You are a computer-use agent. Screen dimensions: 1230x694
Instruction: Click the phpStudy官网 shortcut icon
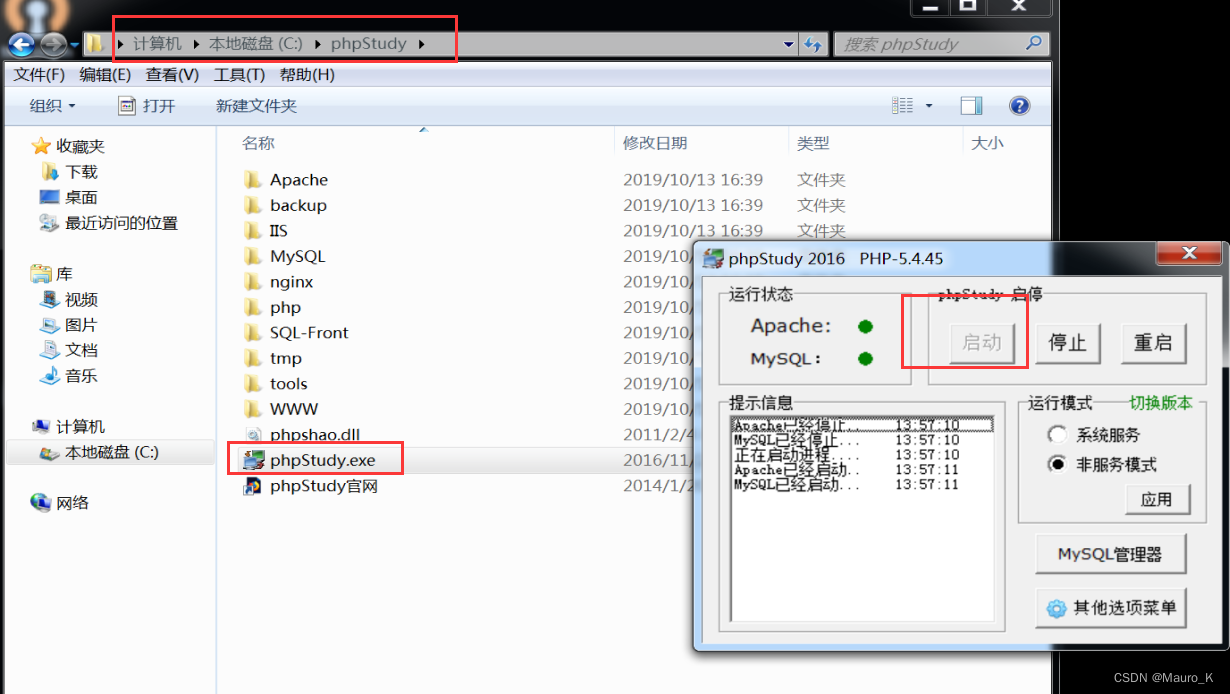point(253,486)
